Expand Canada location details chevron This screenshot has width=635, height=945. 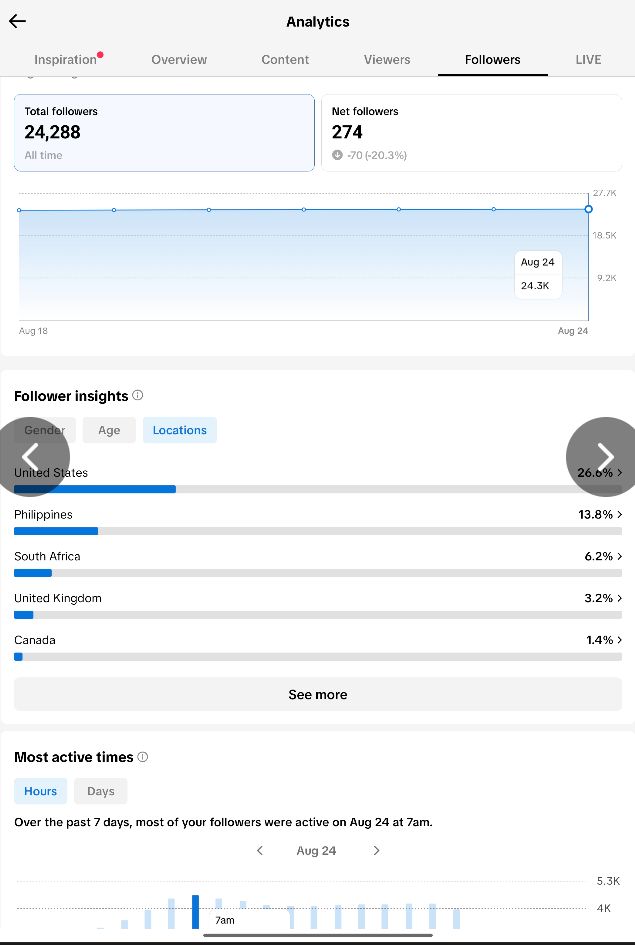tap(620, 640)
